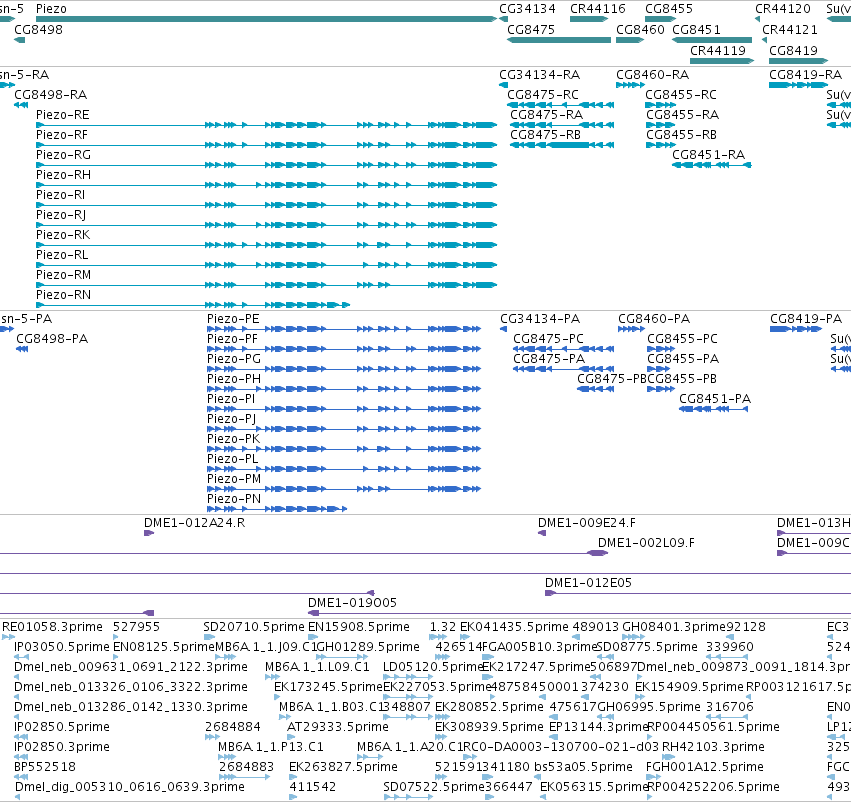Click the Piezo gene span bar
The height and width of the screenshot is (802, 851).
266,20
